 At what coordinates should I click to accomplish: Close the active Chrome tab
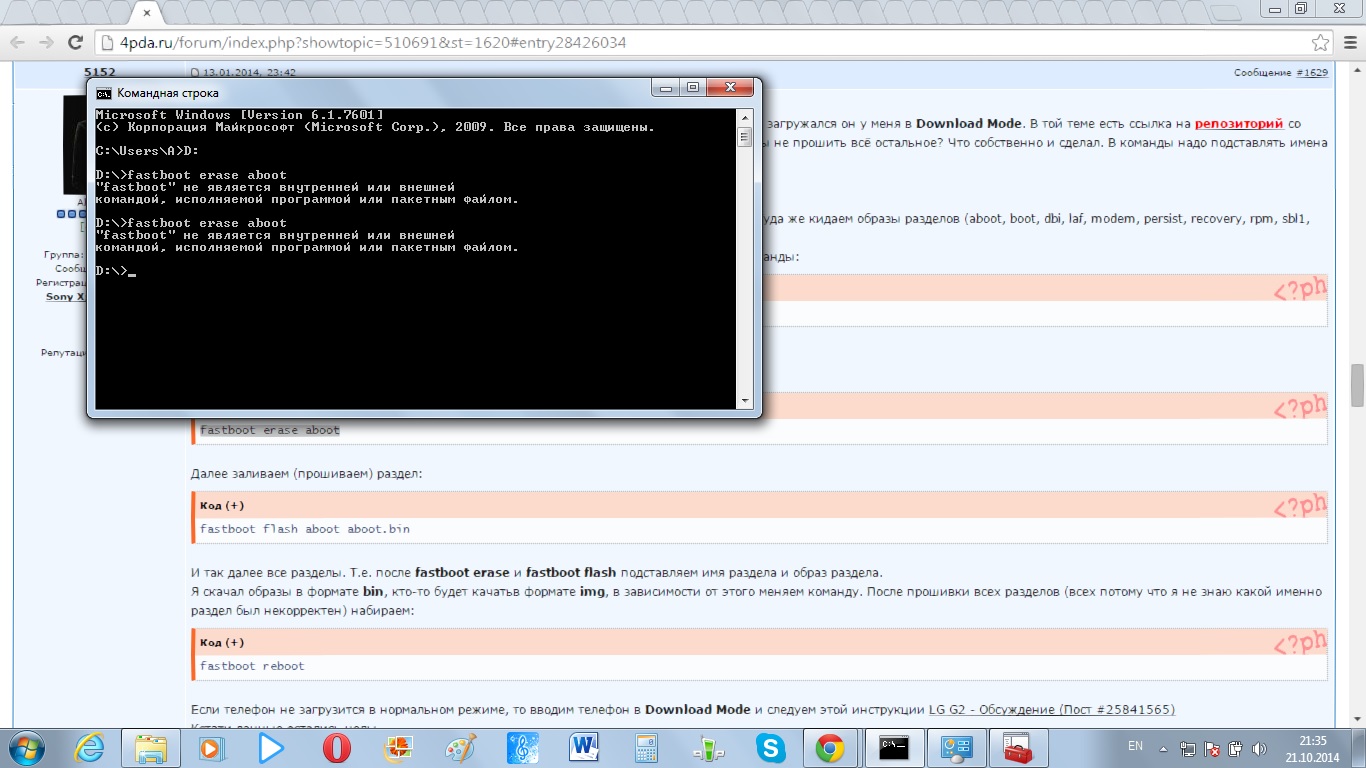147,13
